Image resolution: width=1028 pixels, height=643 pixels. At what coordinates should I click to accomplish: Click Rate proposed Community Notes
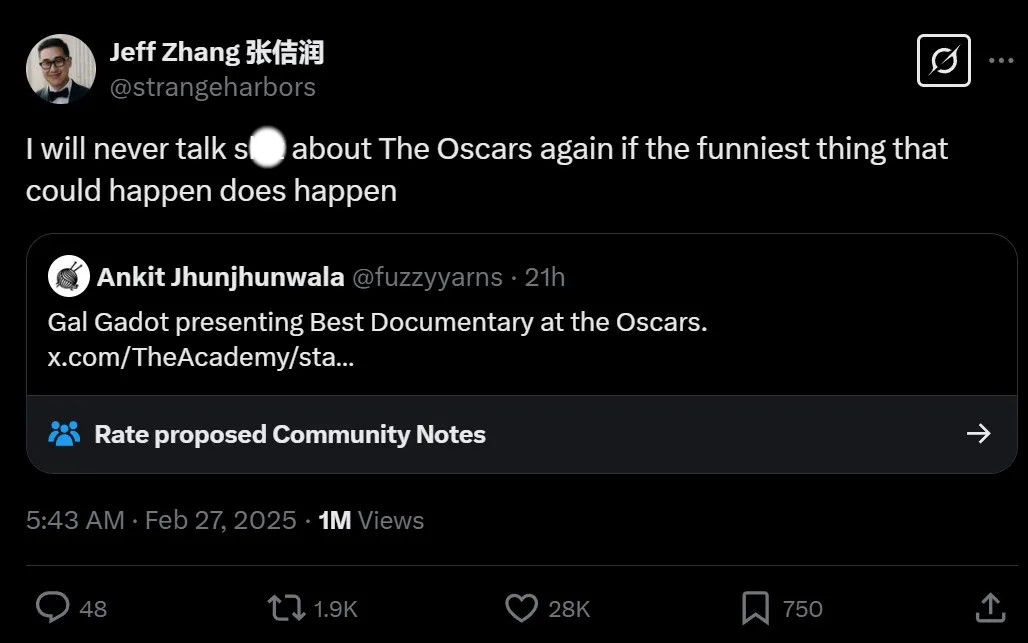click(x=289, y=434)
